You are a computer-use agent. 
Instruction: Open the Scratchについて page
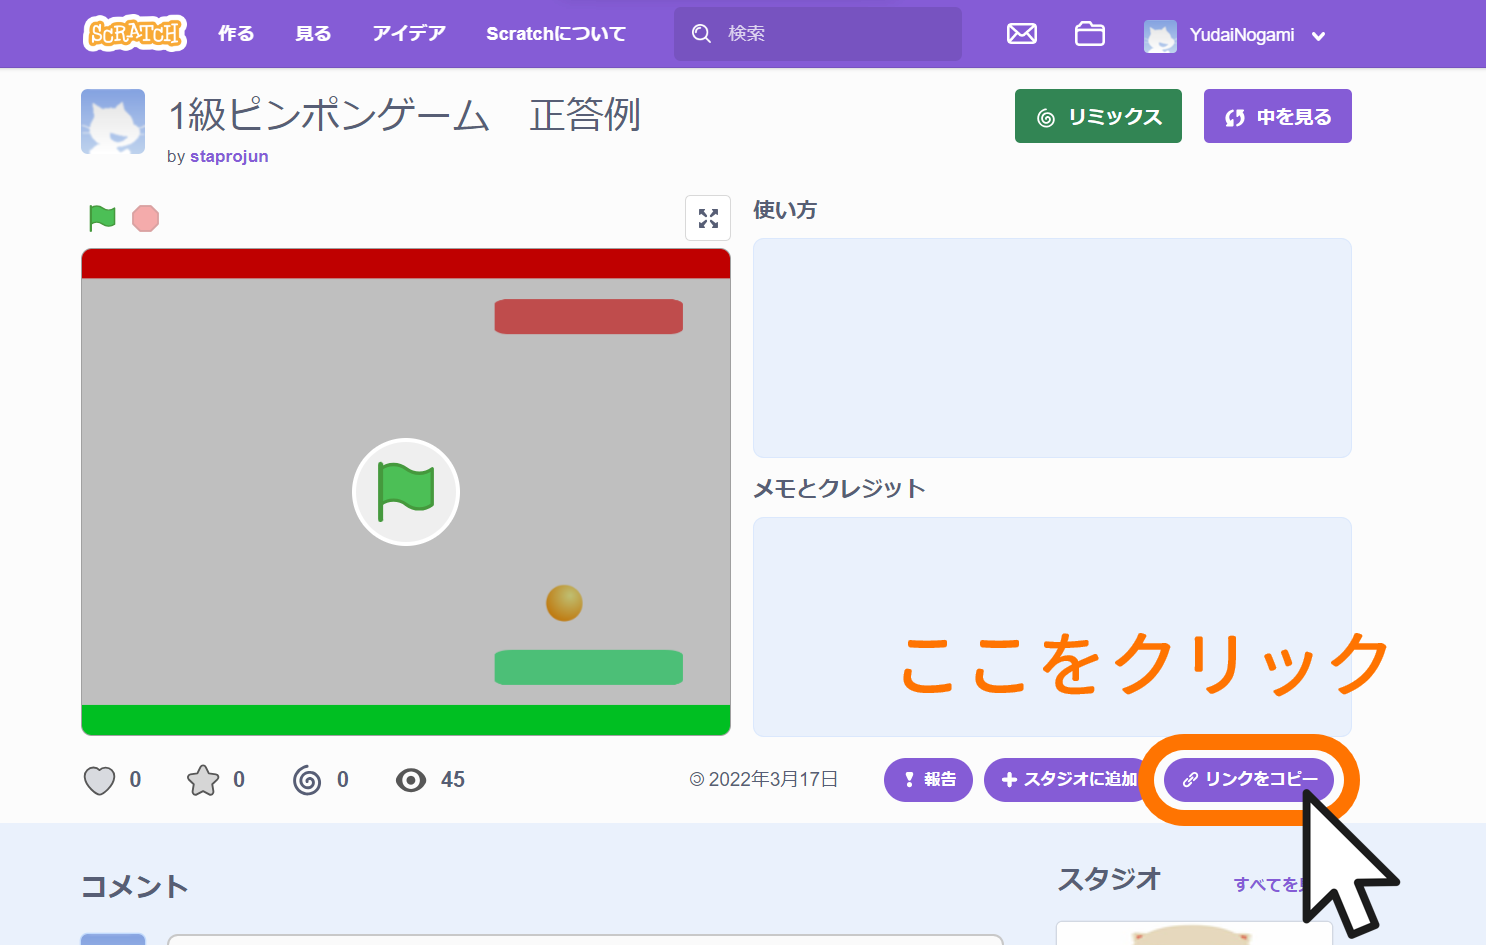click(x=555, y=33)
